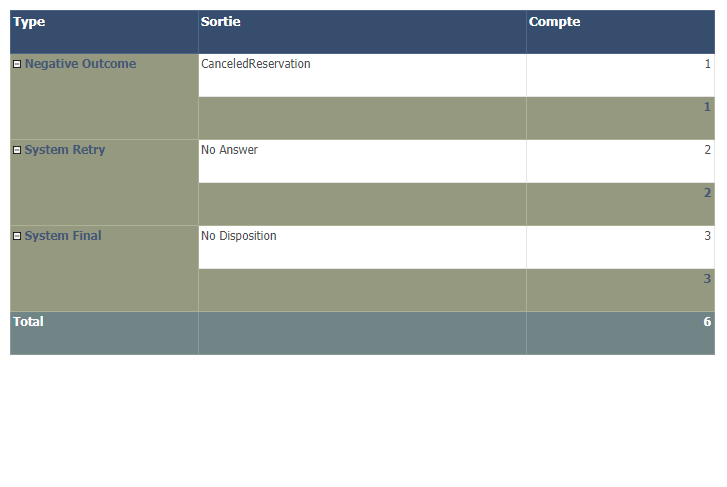This screenshot has height=487, width=727.
Task: Sort by the Type column header
Action: pos(29,22)
